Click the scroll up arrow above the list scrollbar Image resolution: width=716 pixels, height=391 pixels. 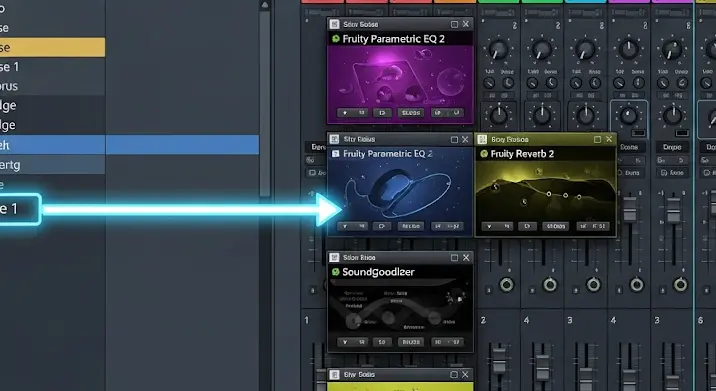click(x=265, y=5)
